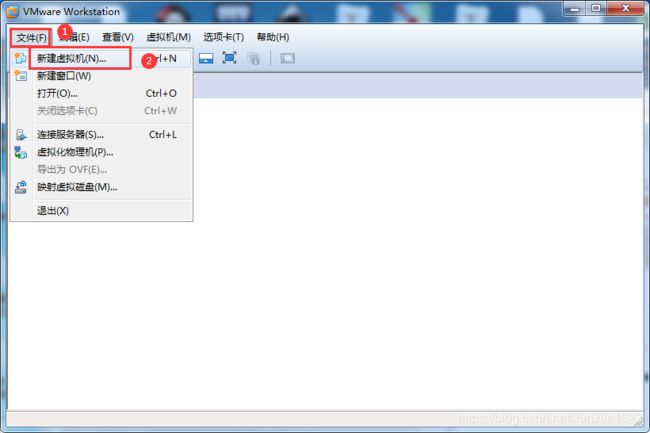The image size is (650, 433).
Task: Click the disabled 导出为 OVF(E)... entry
Action: tap(102, 169)
